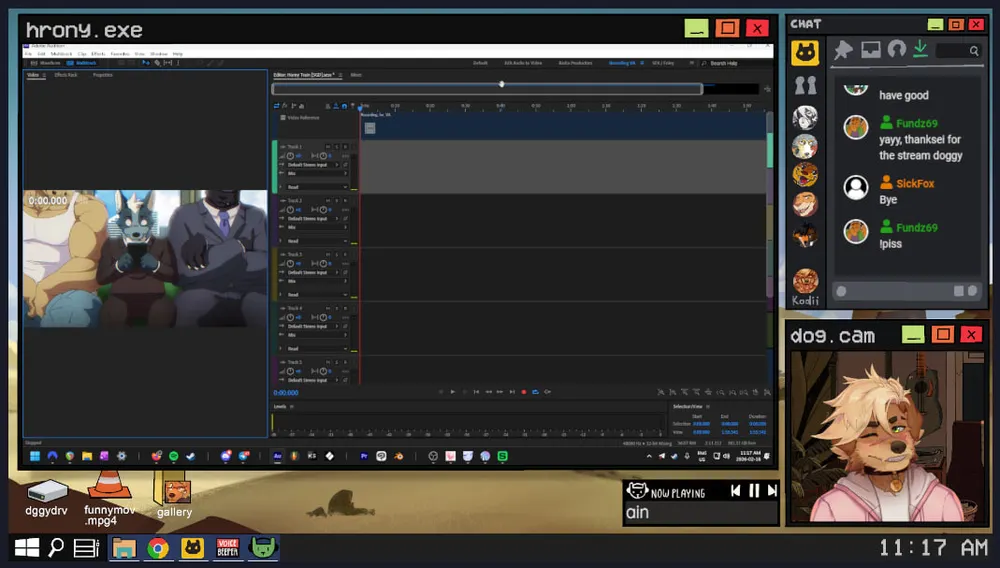Skip to next song in Now Playing

[770, 490]
